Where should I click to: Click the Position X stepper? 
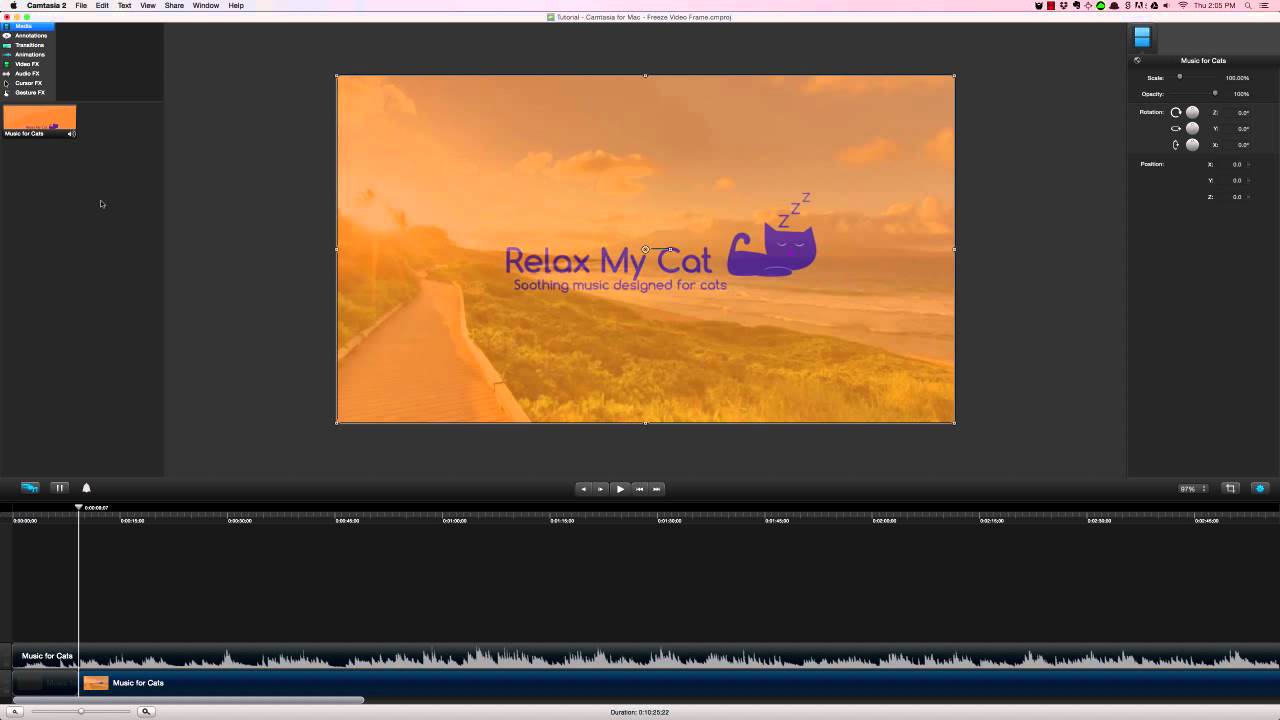click(1248, 164)
